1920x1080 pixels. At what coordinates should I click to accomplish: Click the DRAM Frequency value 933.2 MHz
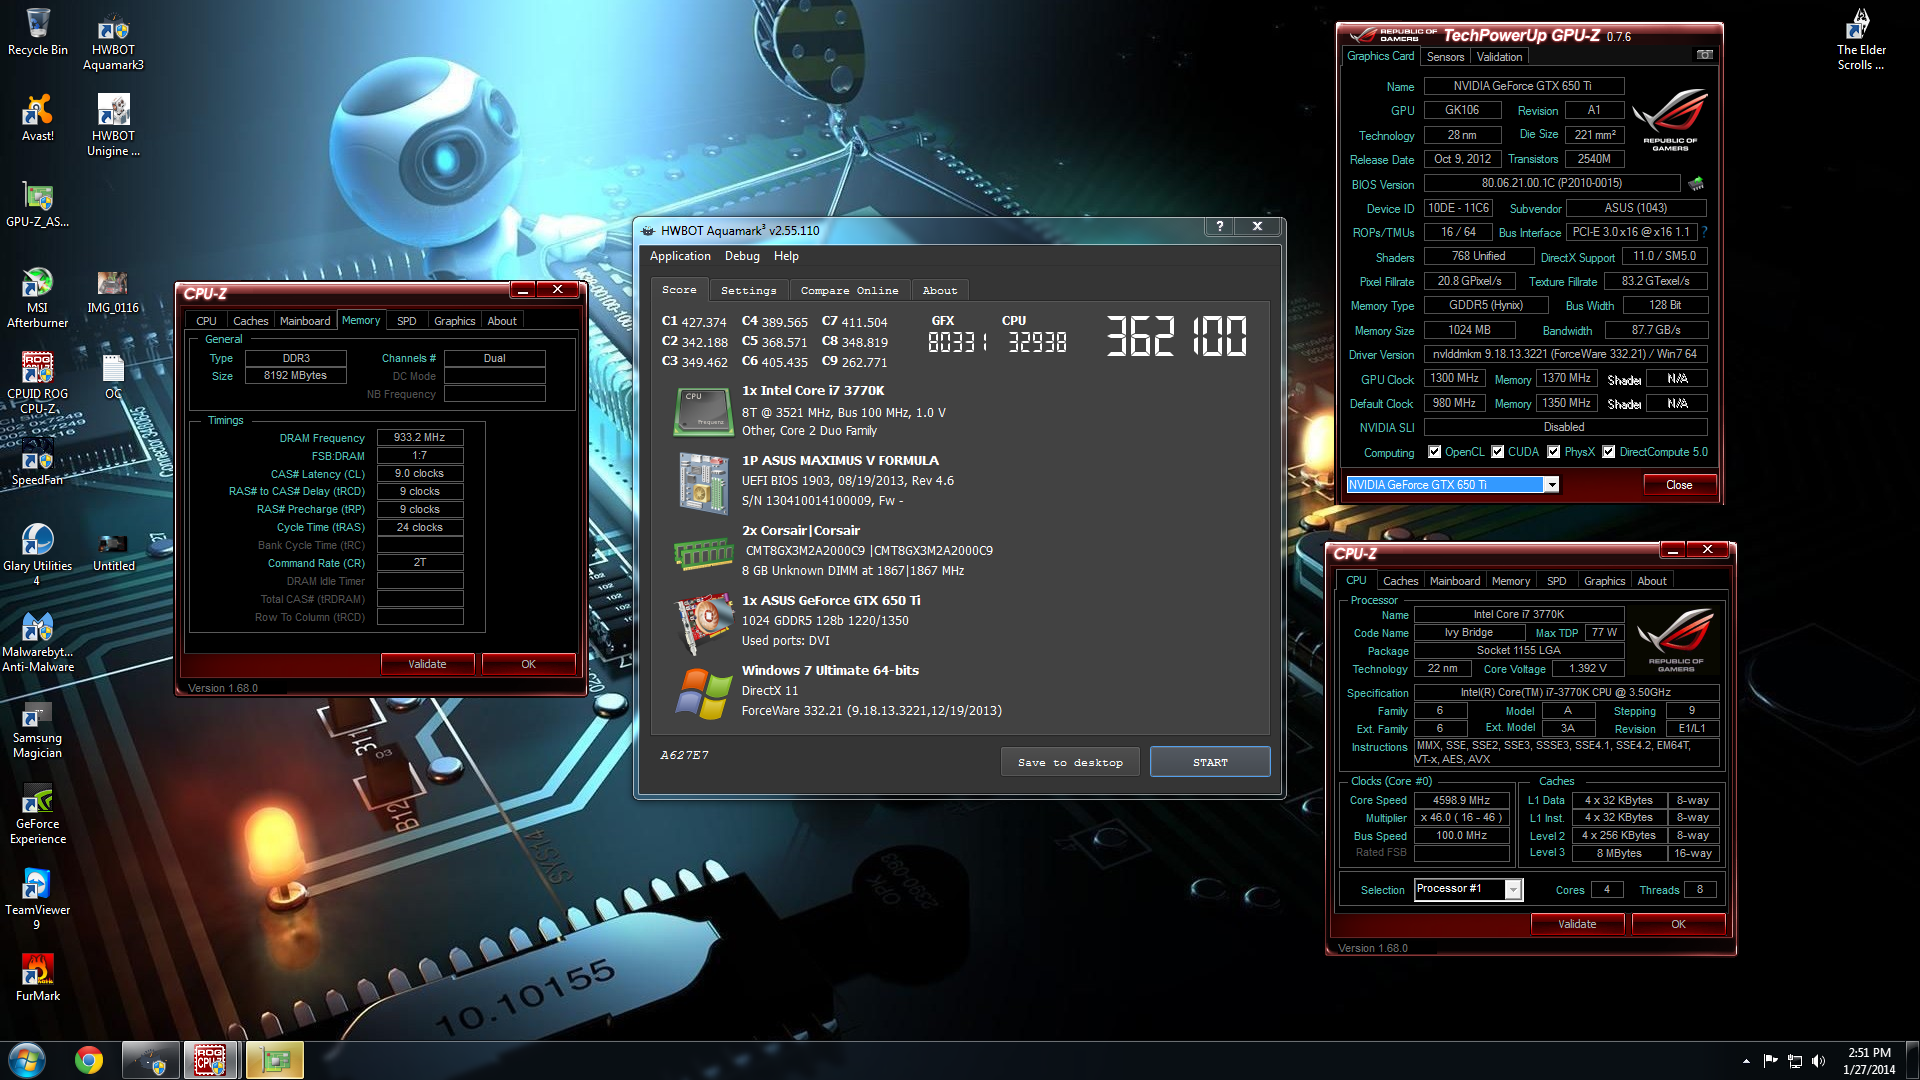[419, 437]
